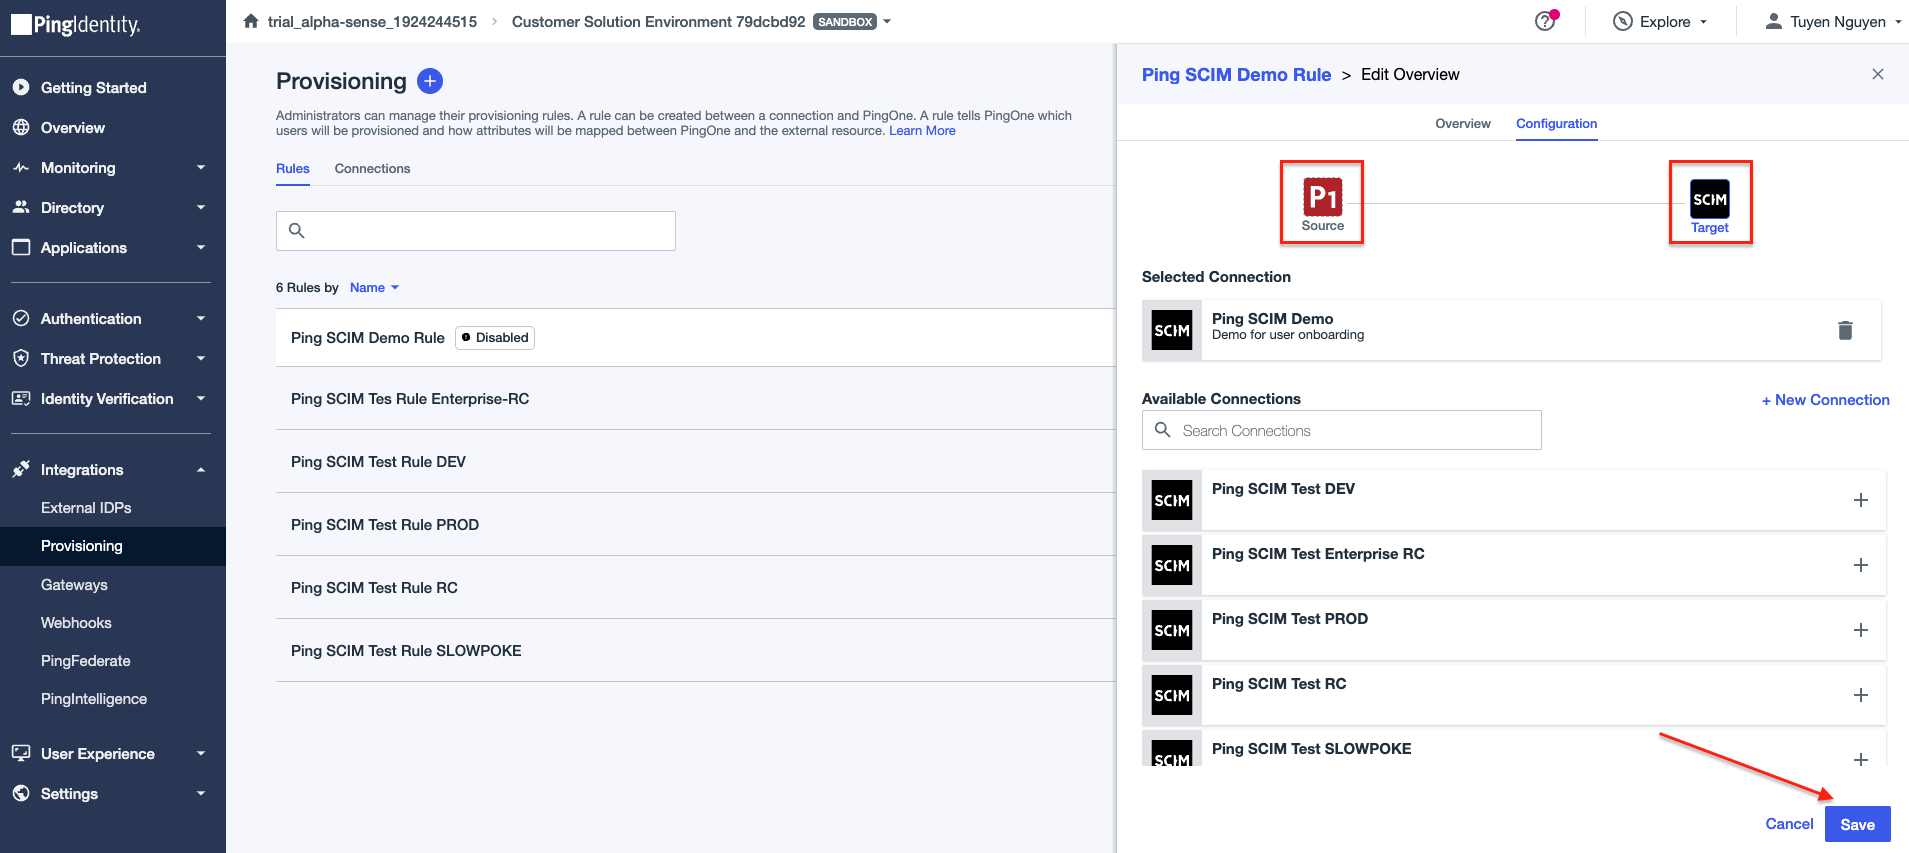Click the Cancel button
The width and height of the screenshot is (1909, 853).
[1789, 824]
